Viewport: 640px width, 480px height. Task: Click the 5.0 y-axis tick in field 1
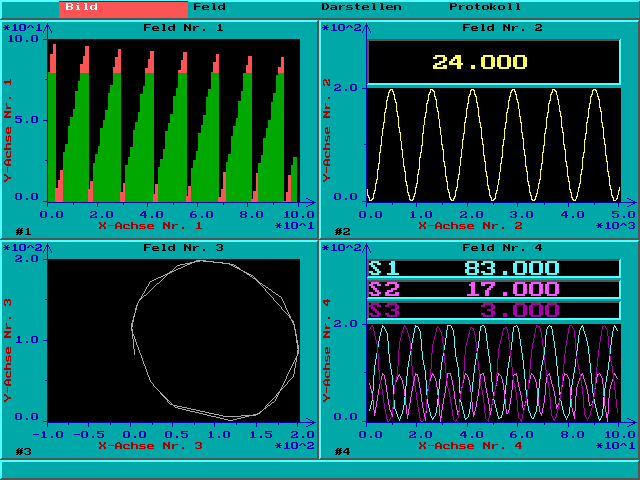pos(27,120)
